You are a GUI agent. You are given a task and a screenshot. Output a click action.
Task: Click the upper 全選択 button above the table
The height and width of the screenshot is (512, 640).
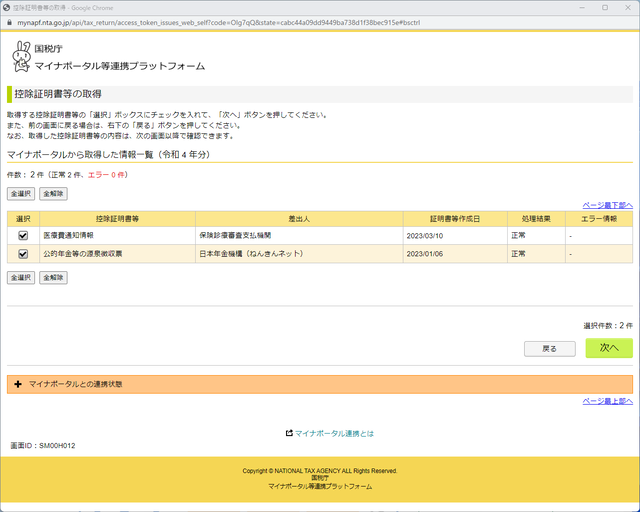click(x=21, y=194)
